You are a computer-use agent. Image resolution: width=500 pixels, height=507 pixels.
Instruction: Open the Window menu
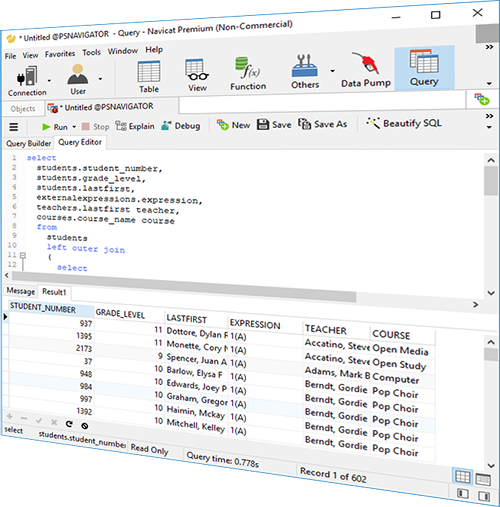(123, 51)
